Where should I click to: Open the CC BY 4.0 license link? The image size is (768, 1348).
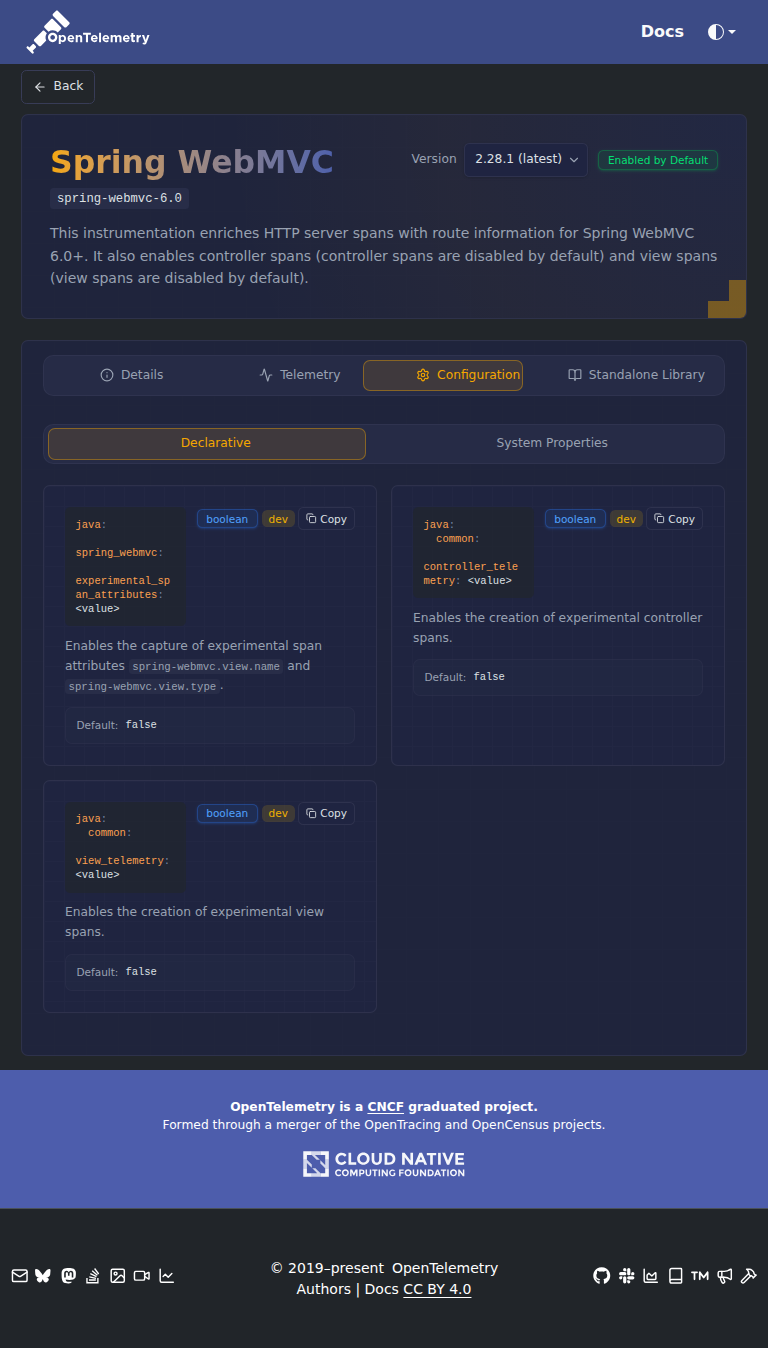pyautogui.click(x=437, y=1289)
